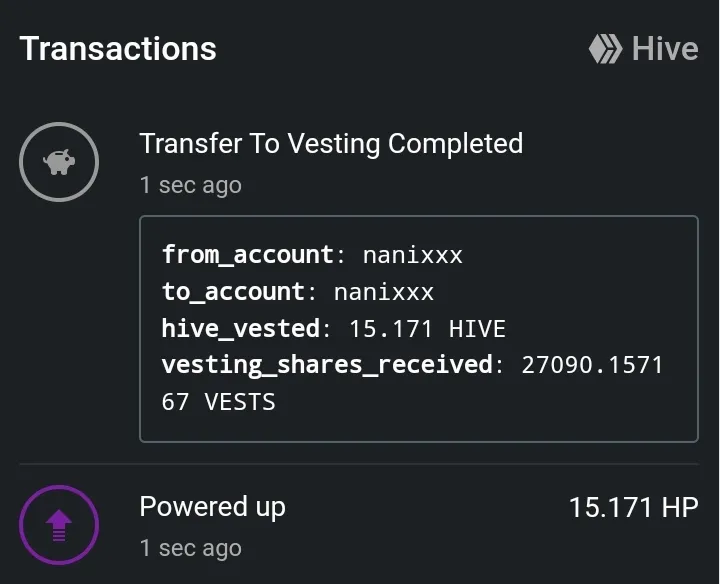The width and height of the screenshot is (720, 584).
Task: Click the transaction details box
Action: pos(419,329)
